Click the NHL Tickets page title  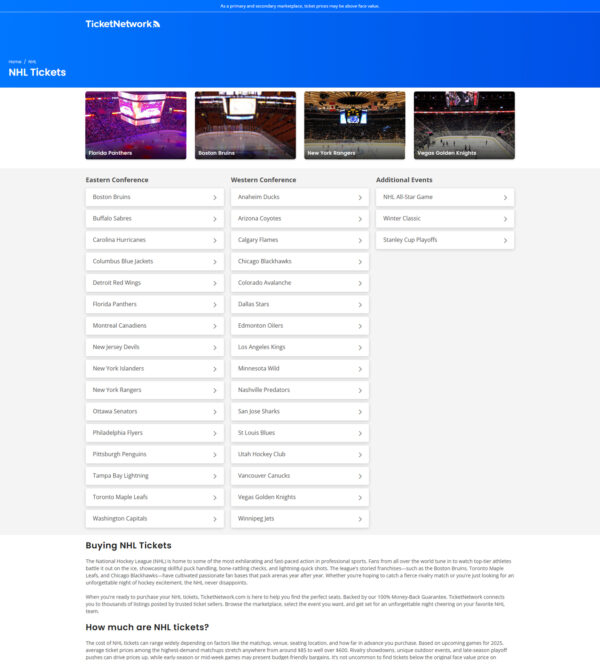coord(37,72)
